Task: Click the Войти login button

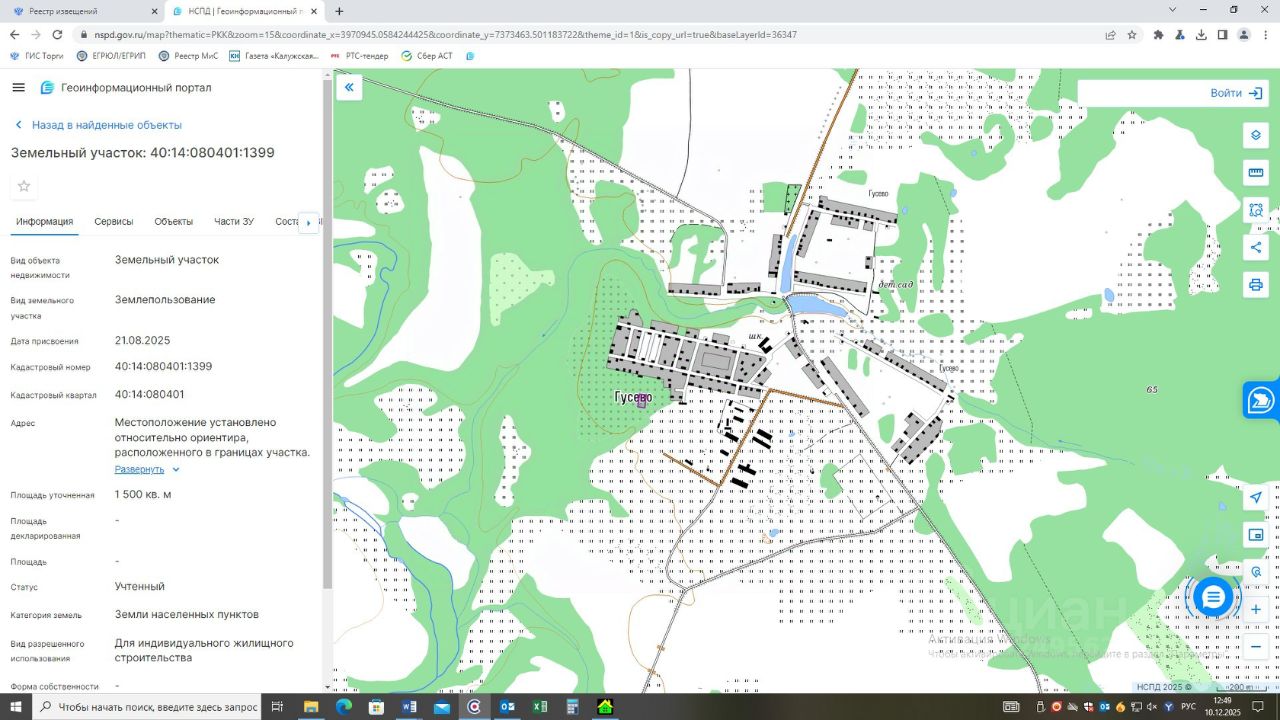Action: (x=1236, y=93)
